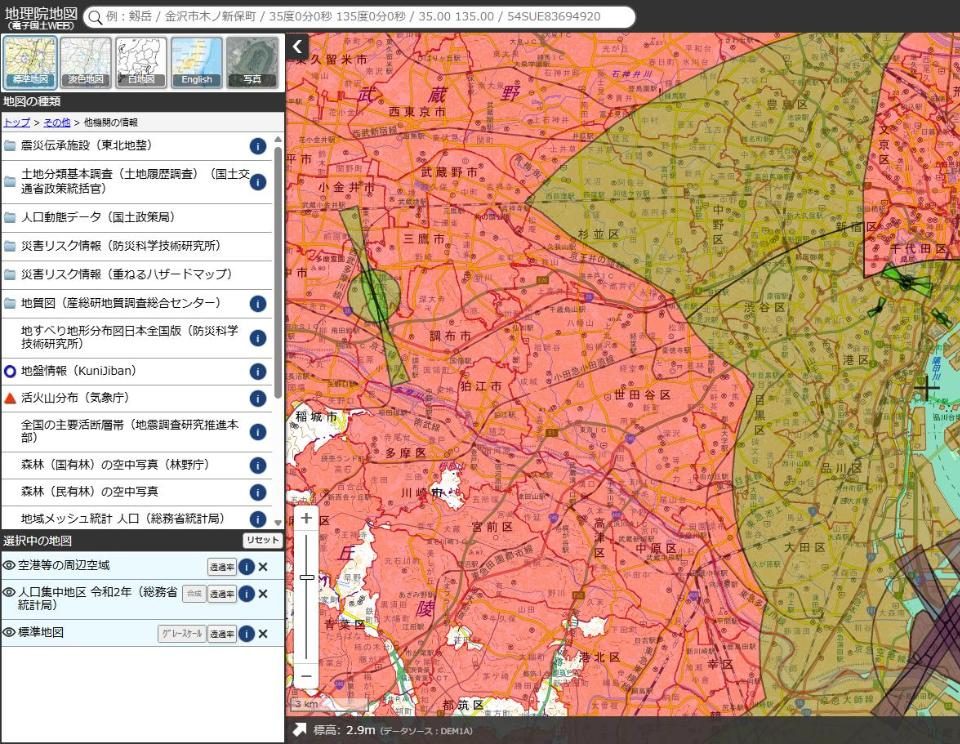This screenshot has height=744, width=960.
Task: Click the 標高 elevation readout
Action: (x=344, y=730)
